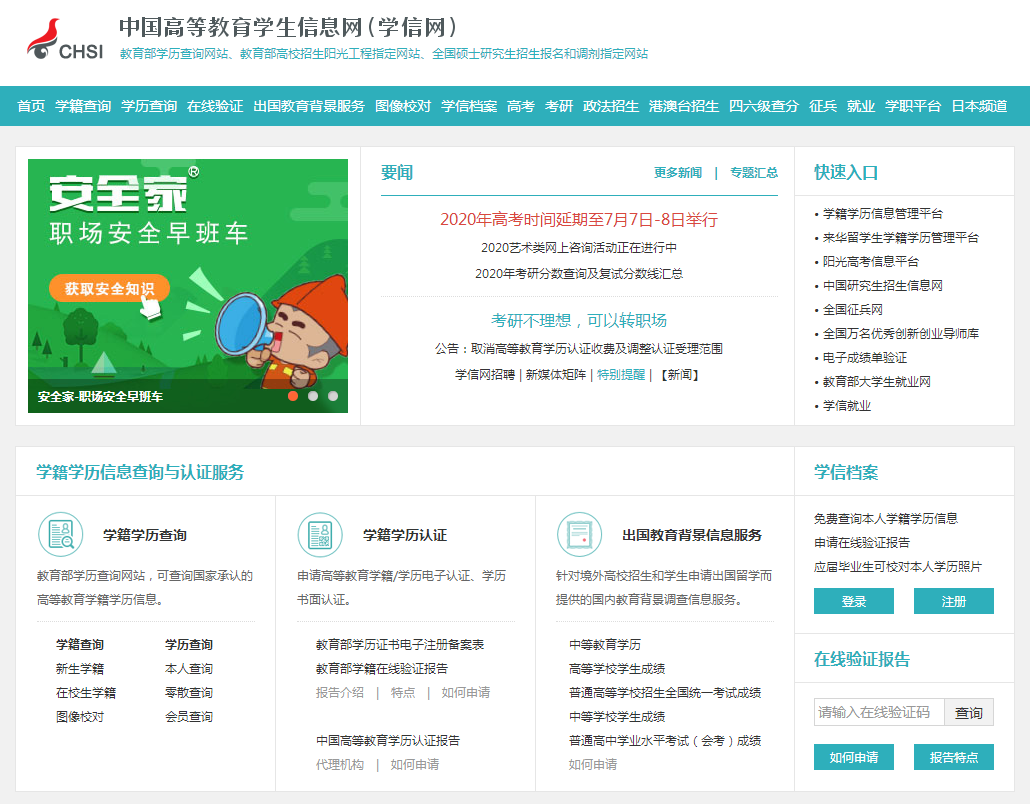Image resolution: width=1030 pixels, height=804 pixels.
Task: Open the 考研 navigation item
Action: point(557,105)
